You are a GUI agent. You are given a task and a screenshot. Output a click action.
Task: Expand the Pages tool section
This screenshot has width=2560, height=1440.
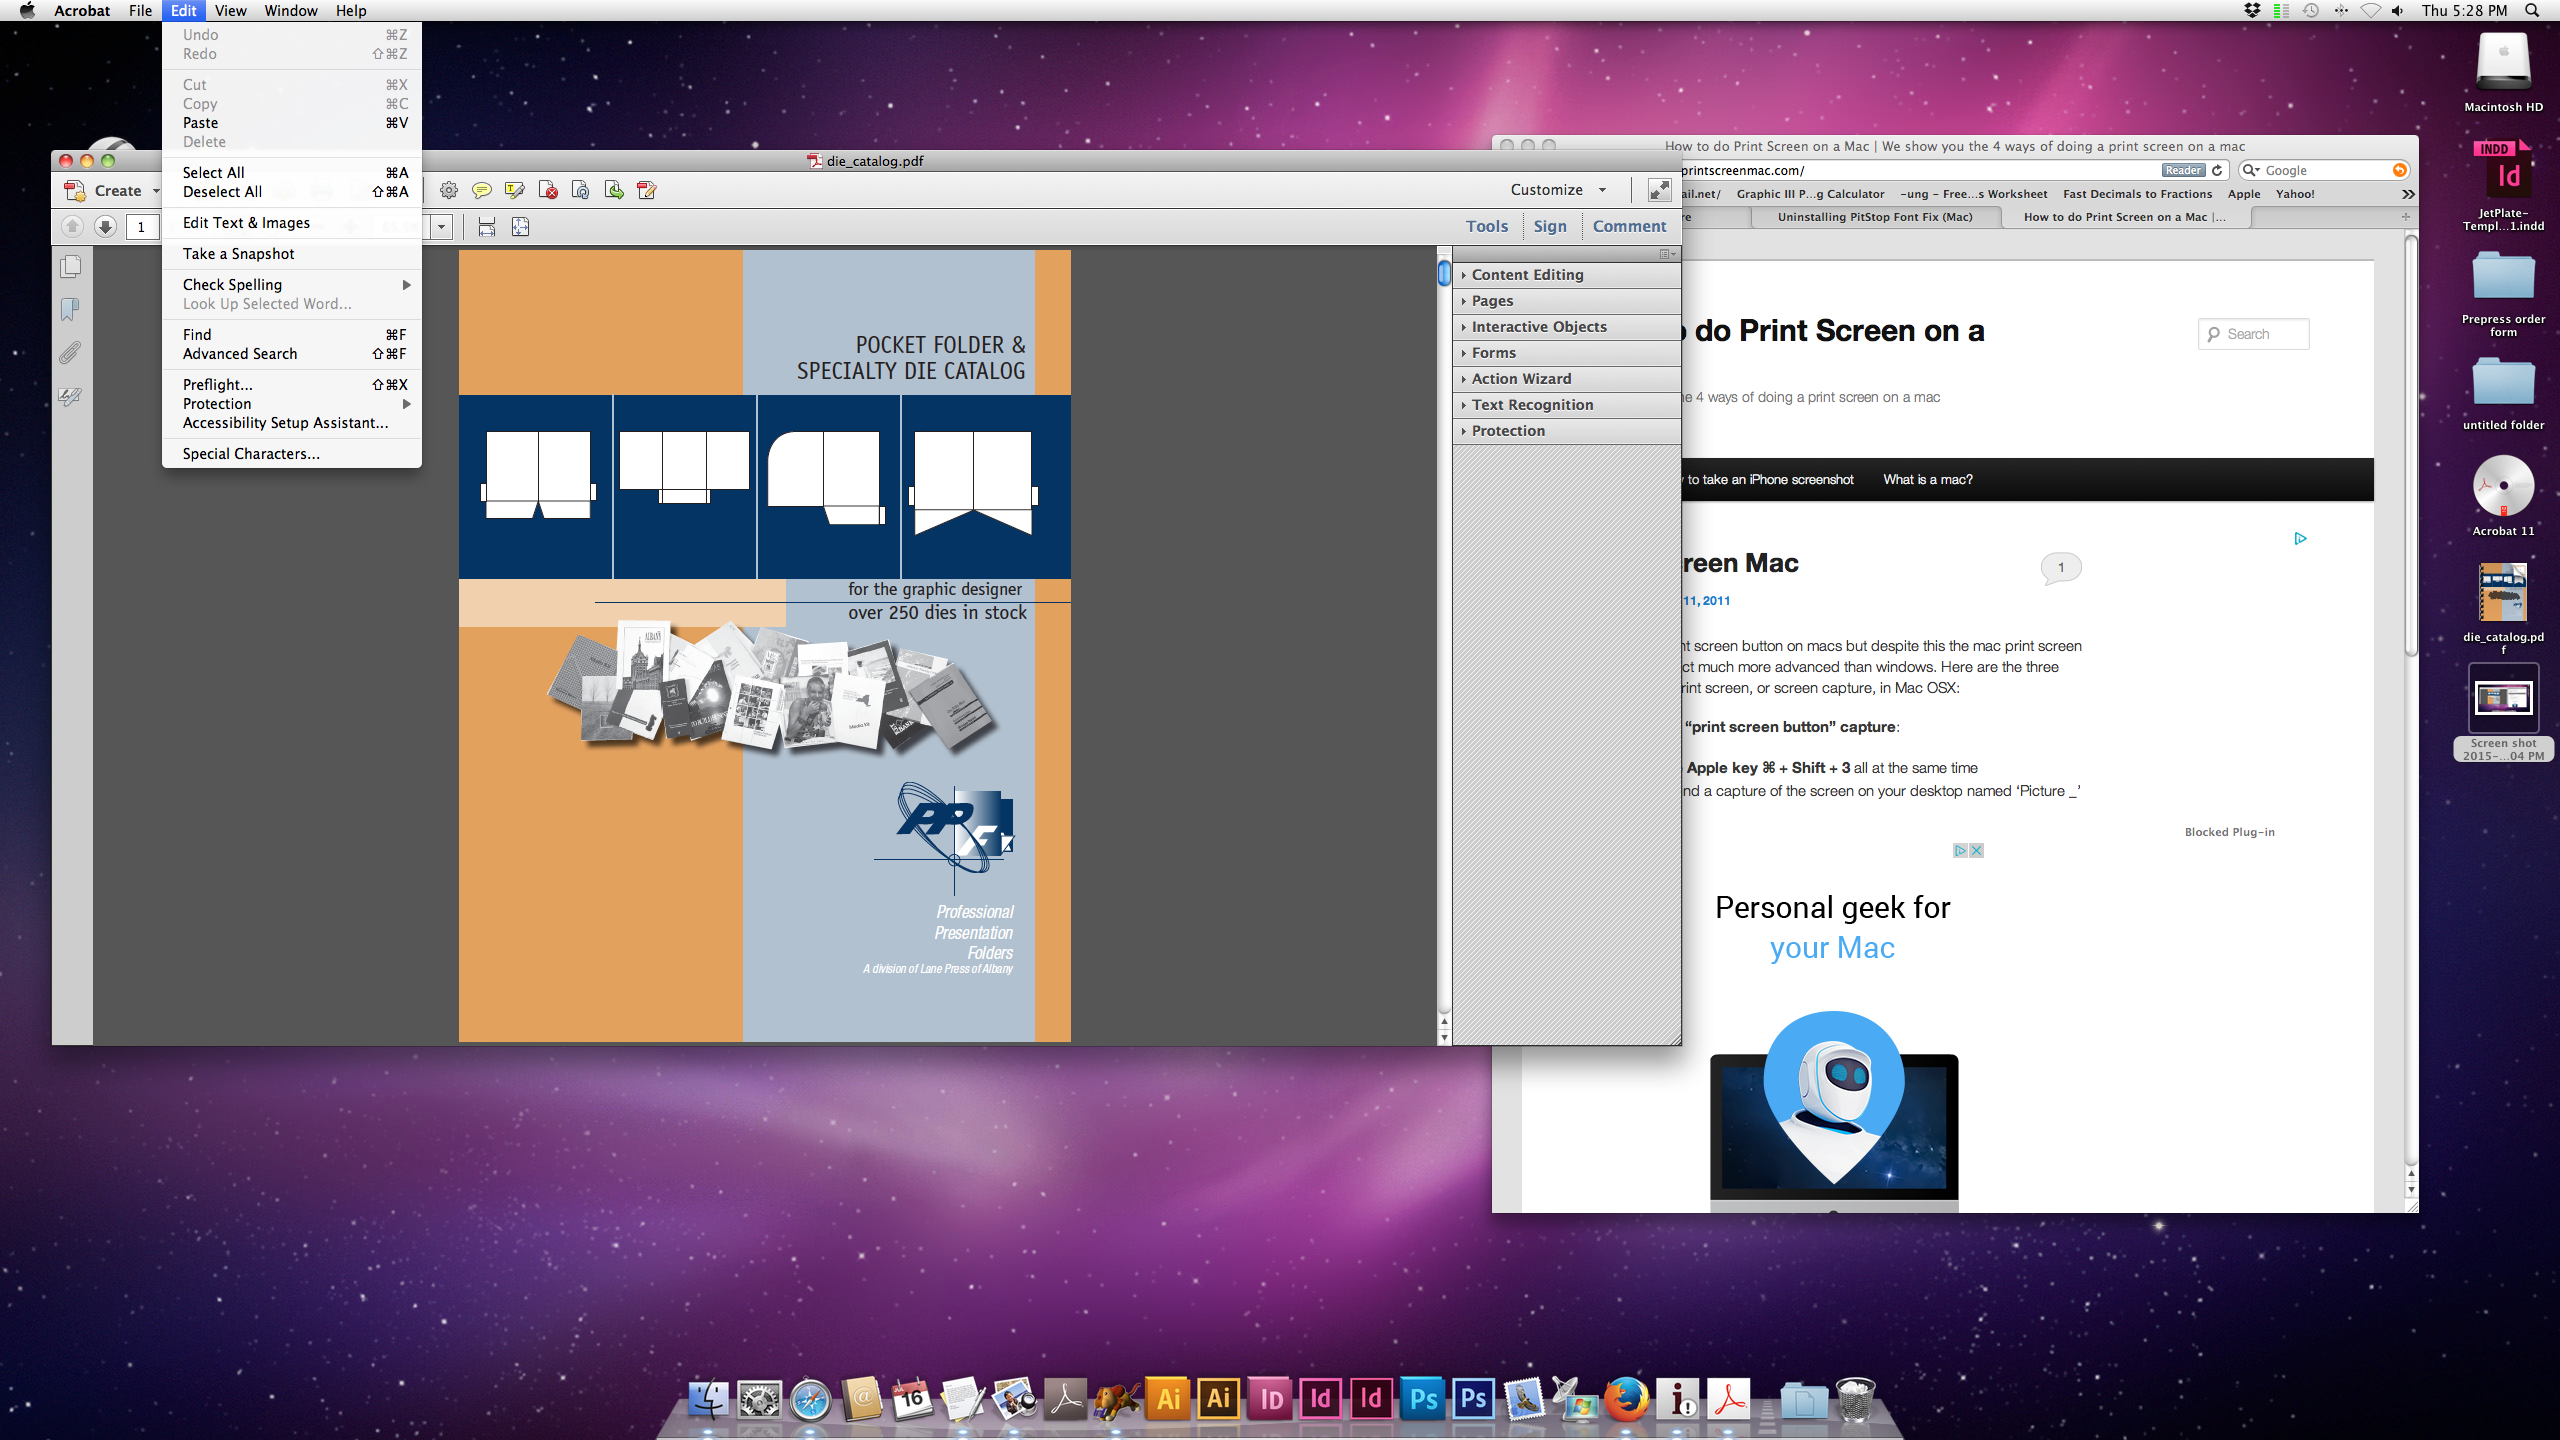[x=1567, y=301]
